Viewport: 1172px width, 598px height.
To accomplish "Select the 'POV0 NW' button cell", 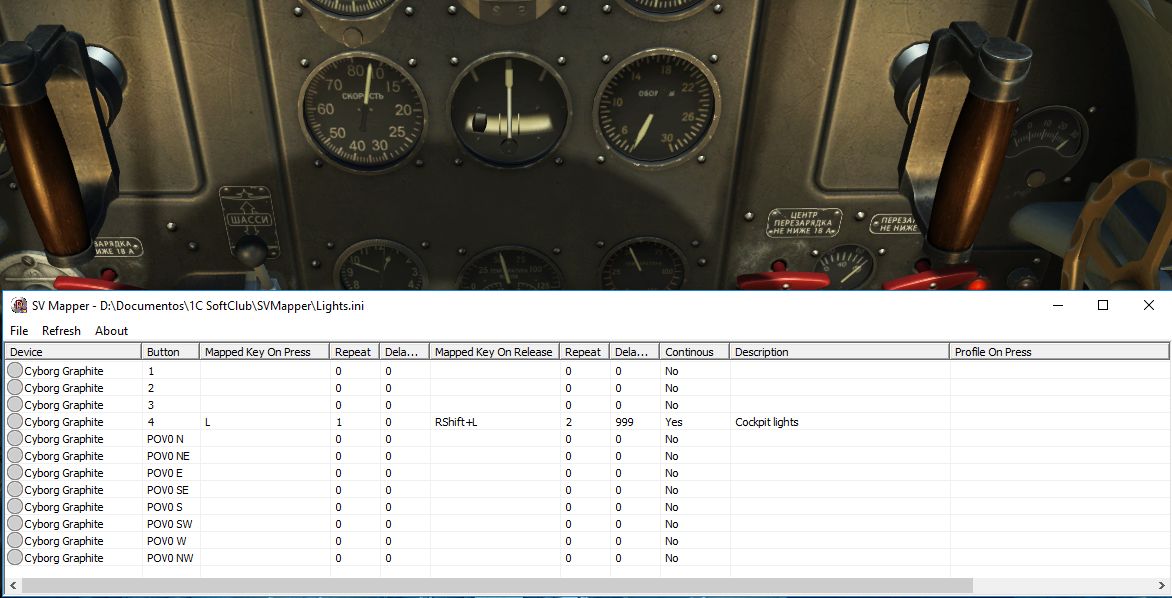I will [171, 558].
